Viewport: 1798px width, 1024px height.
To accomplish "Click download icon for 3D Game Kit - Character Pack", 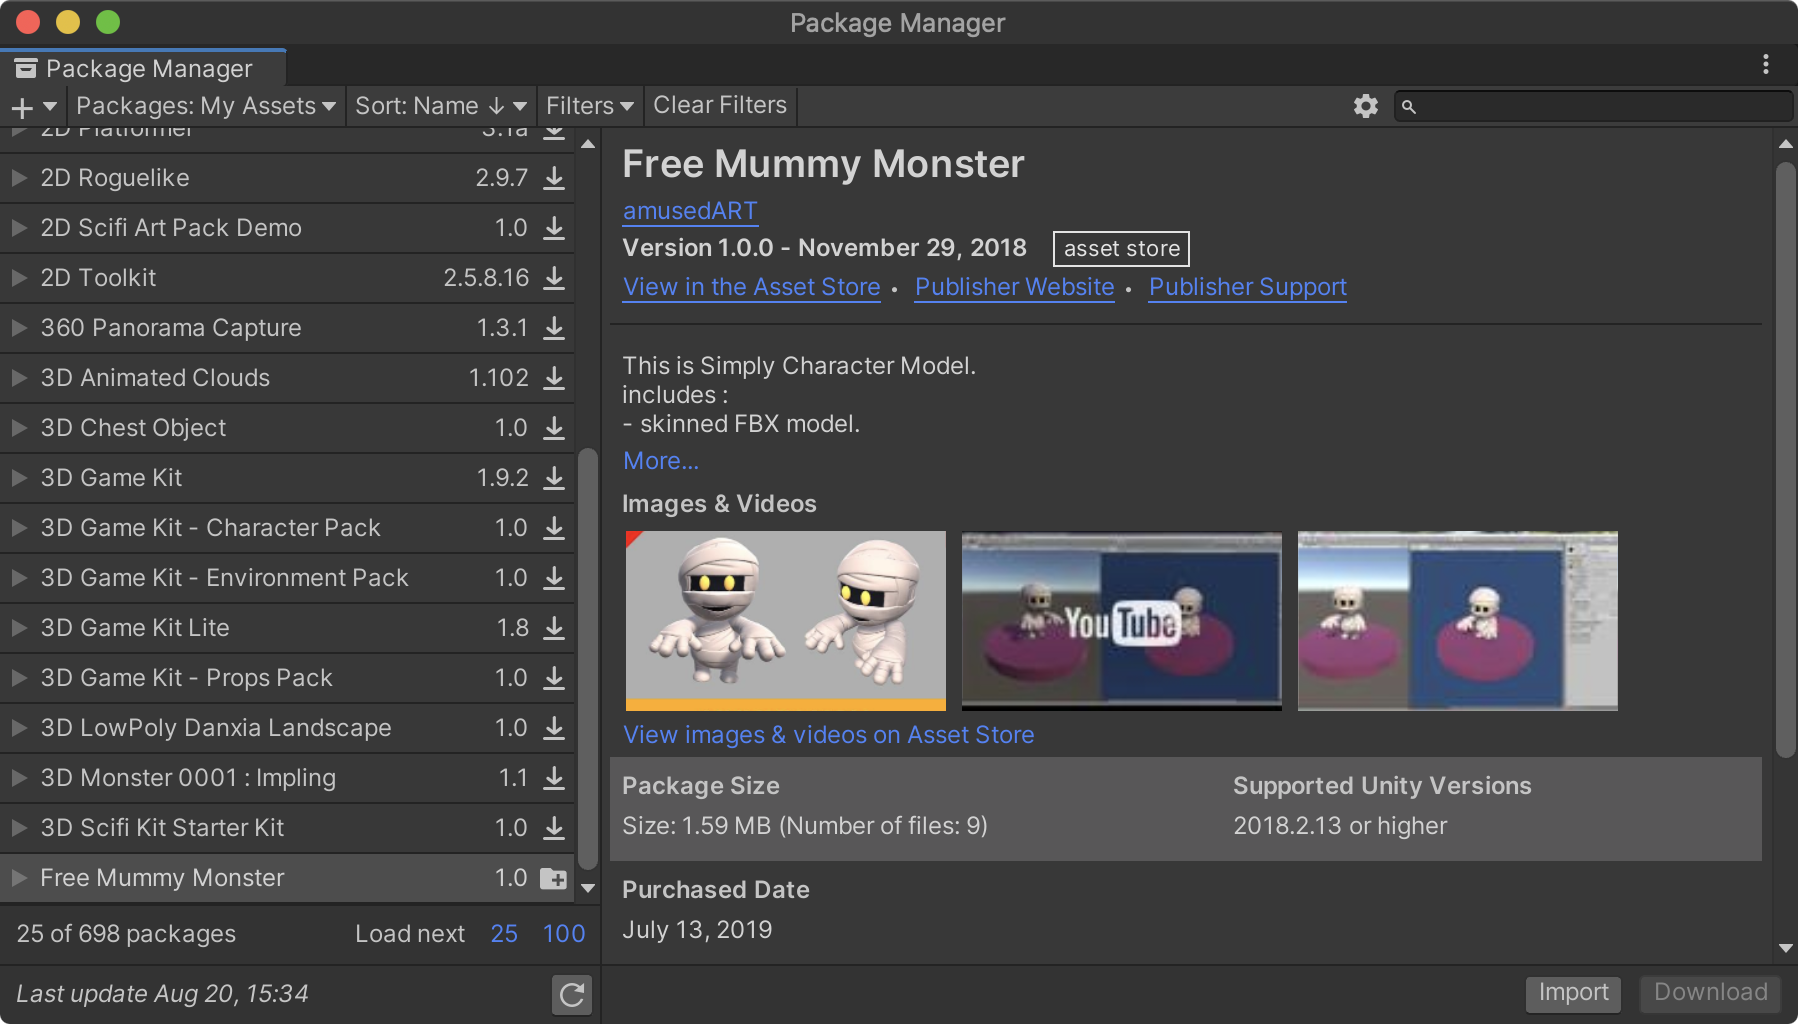I will tap(554, 528).
